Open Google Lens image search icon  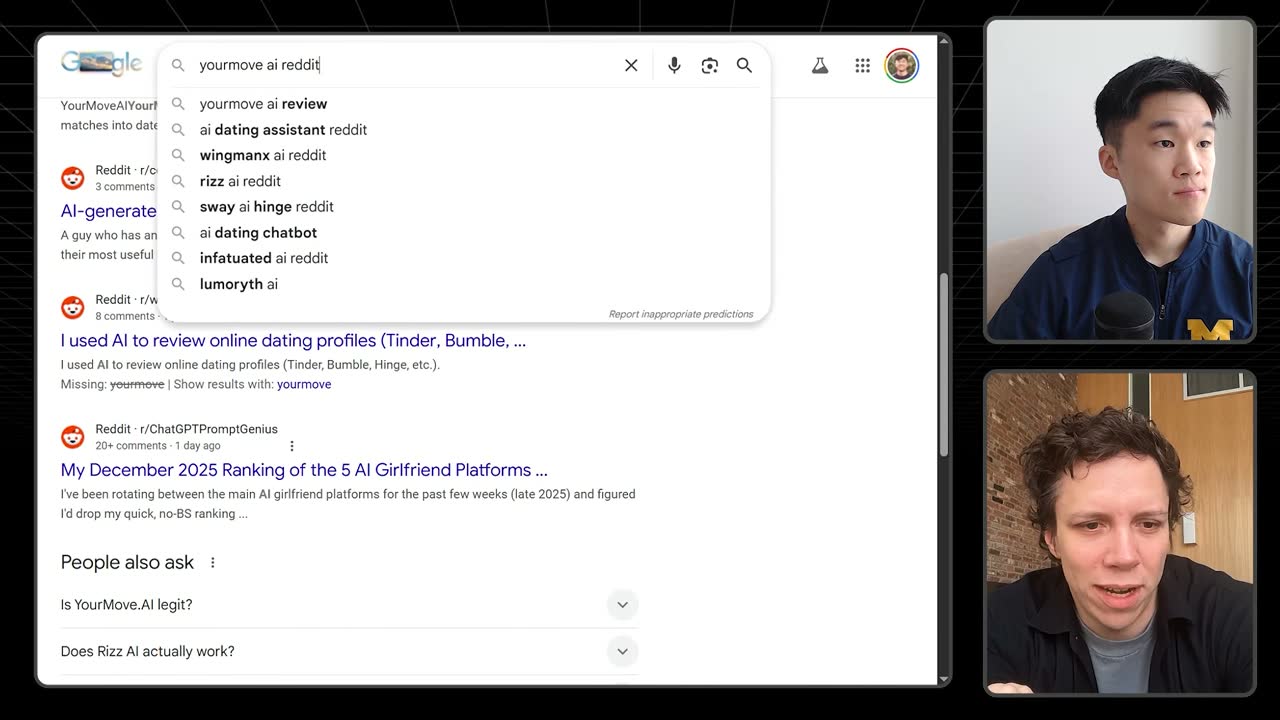[x=710, y=65]
